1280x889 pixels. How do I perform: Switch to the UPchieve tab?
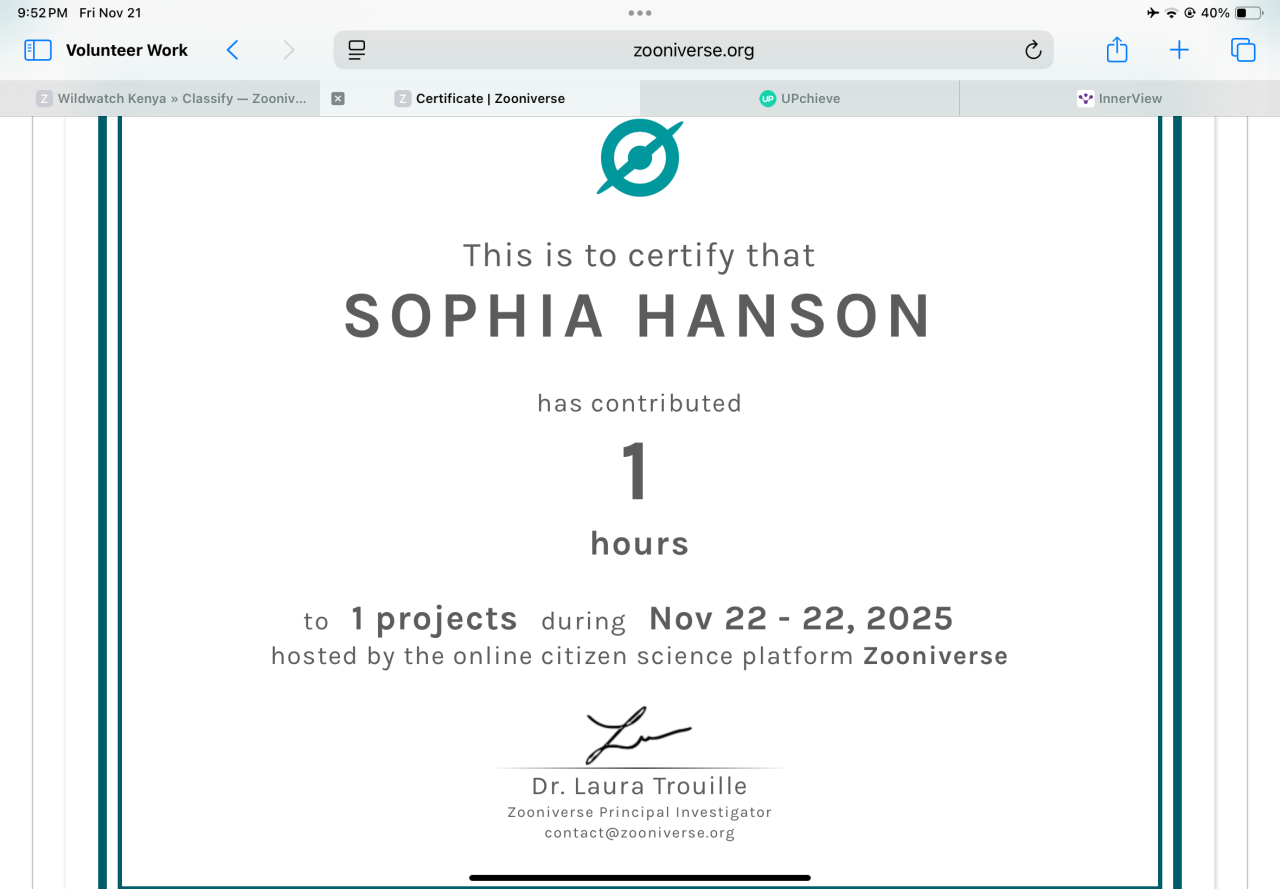point(800,98)
